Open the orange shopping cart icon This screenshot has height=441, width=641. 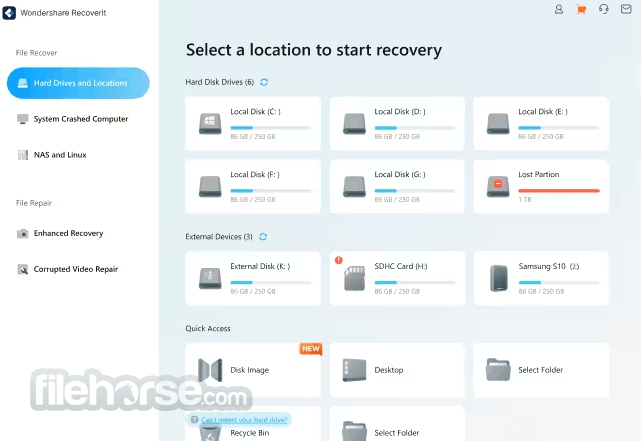click(x=581, y=9)
